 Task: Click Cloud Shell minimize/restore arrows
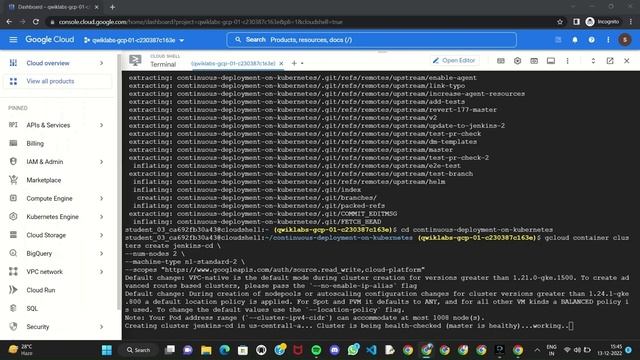point(593,61)
